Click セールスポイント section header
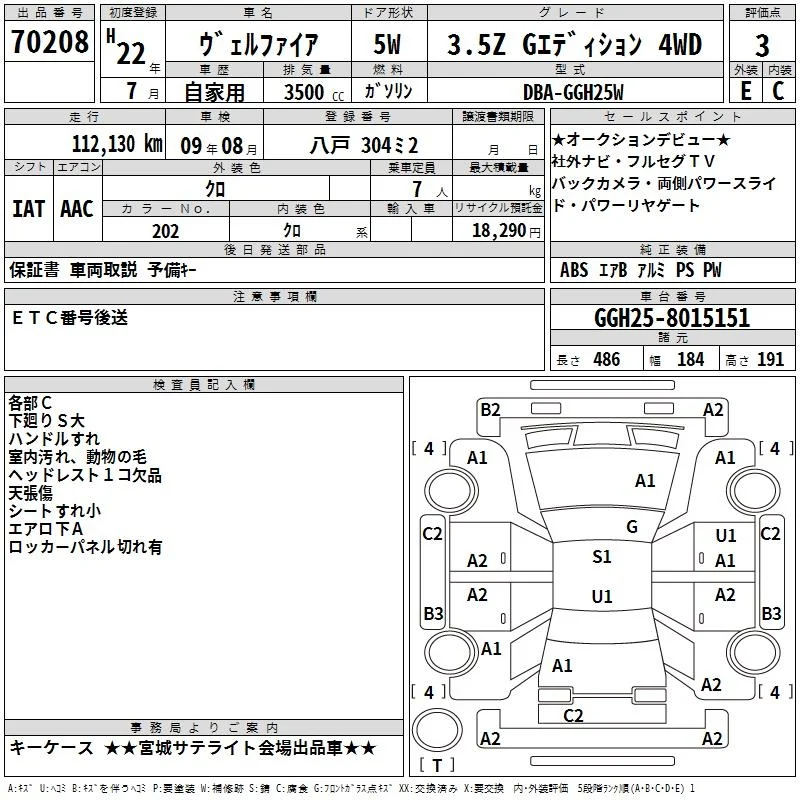The image size is (800, 800). coord(672,116)
